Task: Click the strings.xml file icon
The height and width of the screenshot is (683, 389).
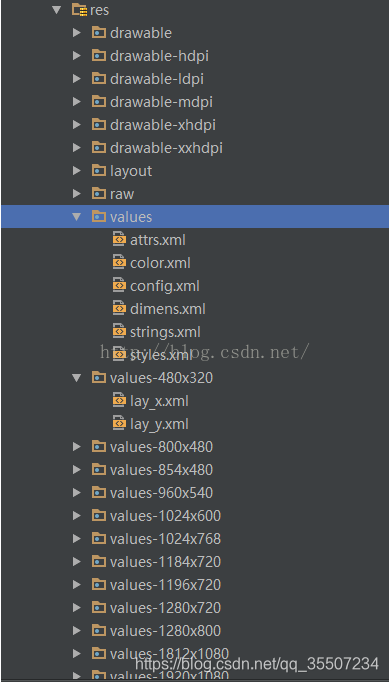Action: pos(119,331)
